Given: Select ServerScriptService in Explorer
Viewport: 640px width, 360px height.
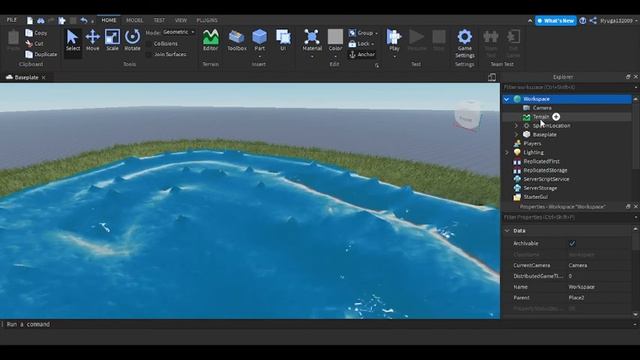Looking at the screenshot, I should click(x=546, y=179).
